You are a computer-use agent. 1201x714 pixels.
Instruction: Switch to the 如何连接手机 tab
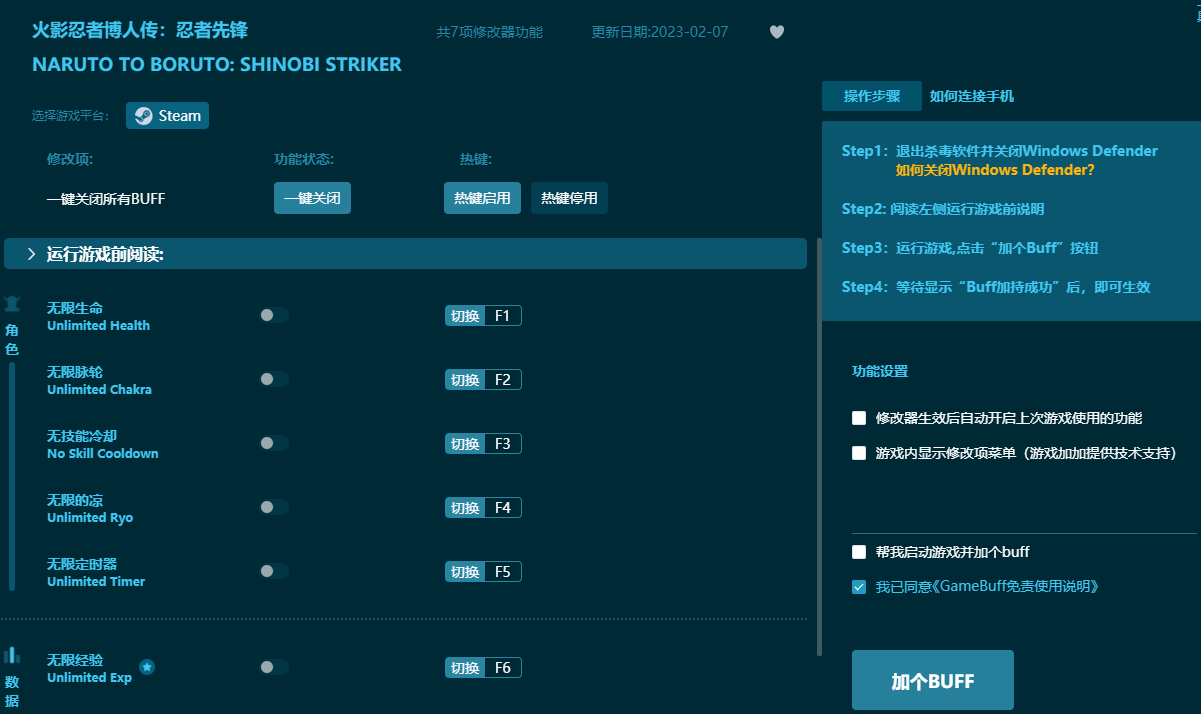tap(972, 96)
